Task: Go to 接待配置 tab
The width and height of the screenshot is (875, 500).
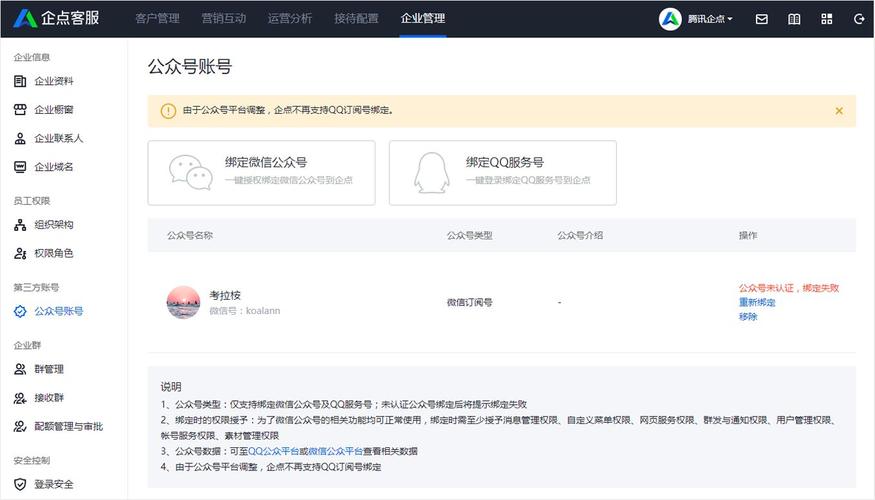Action: coord(356,18)
